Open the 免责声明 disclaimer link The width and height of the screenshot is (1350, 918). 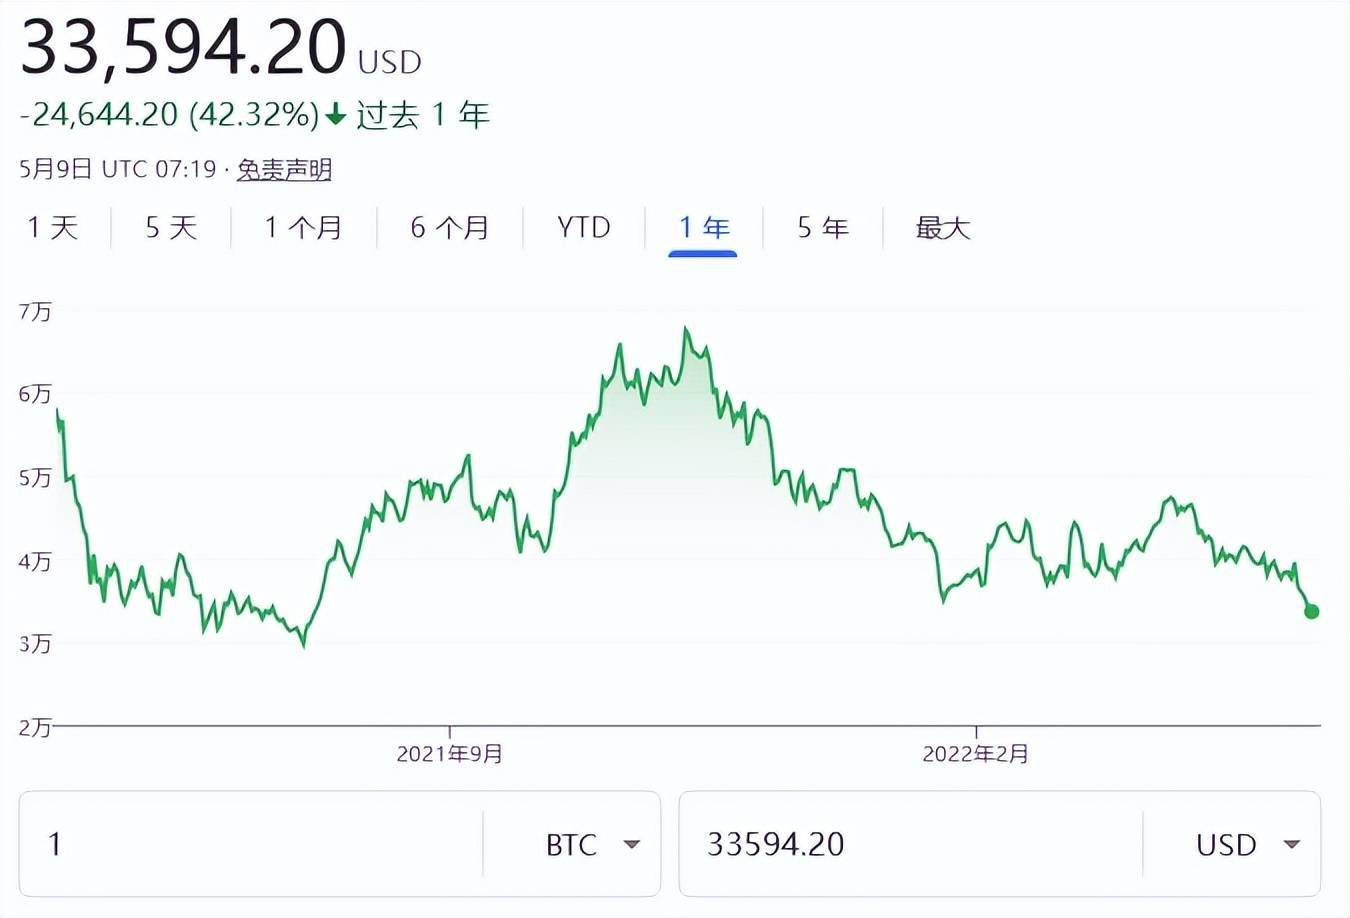click(x=284, y=170)
